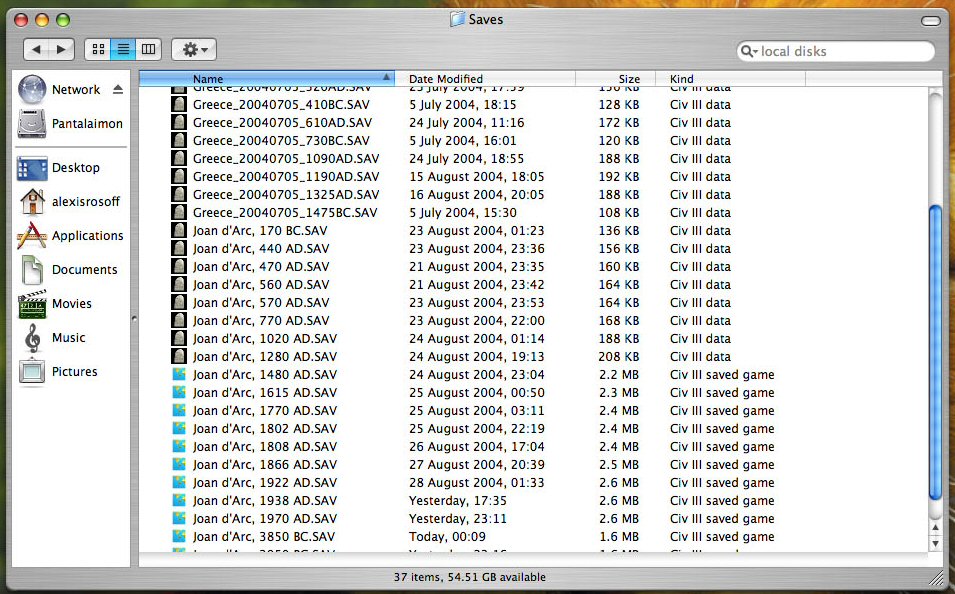Sort by the Size column header
Image resolution: width=955 pixels, height=594 pixels.
coord(615,79)
